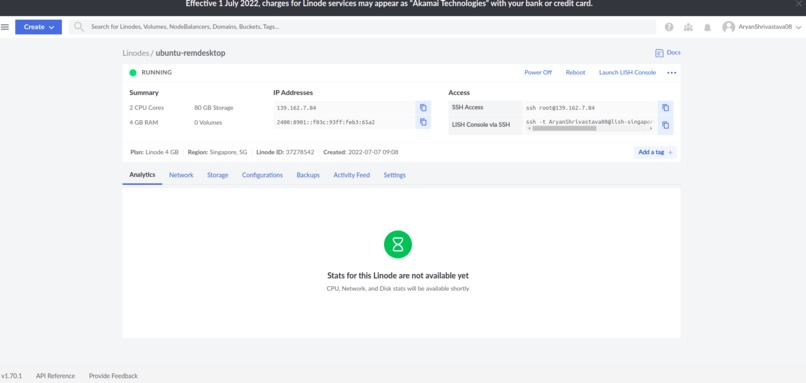Copy the SSH Access command
The width and height of the screenshot is (806, 383).
point(666,107)
